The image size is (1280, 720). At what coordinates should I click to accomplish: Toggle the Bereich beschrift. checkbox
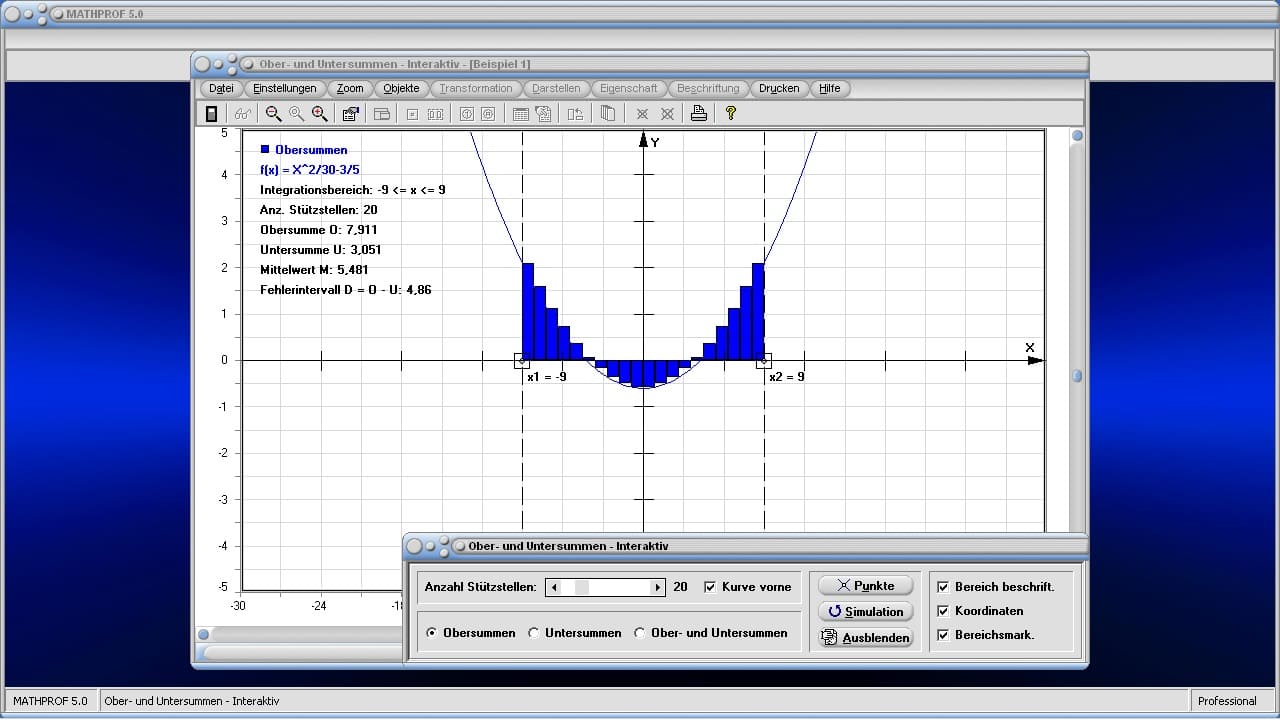[x=943, y=587]
